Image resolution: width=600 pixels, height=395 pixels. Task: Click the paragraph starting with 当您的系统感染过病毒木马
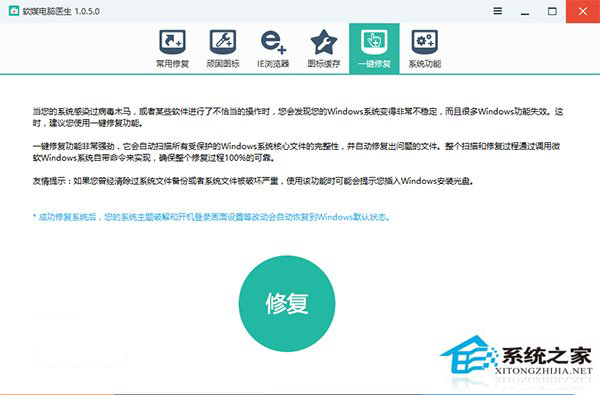(x=298, y=117)
